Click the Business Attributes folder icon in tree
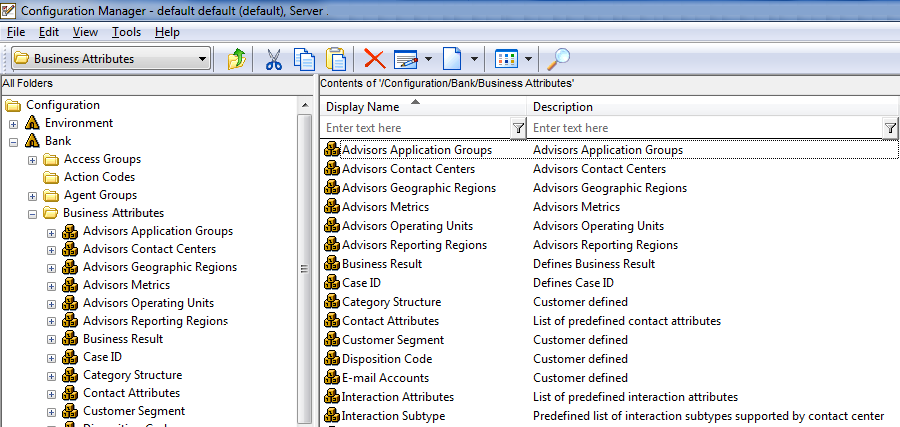Viewport: 900px width, 427px height. pyautogui.click(x=51, y=213)
